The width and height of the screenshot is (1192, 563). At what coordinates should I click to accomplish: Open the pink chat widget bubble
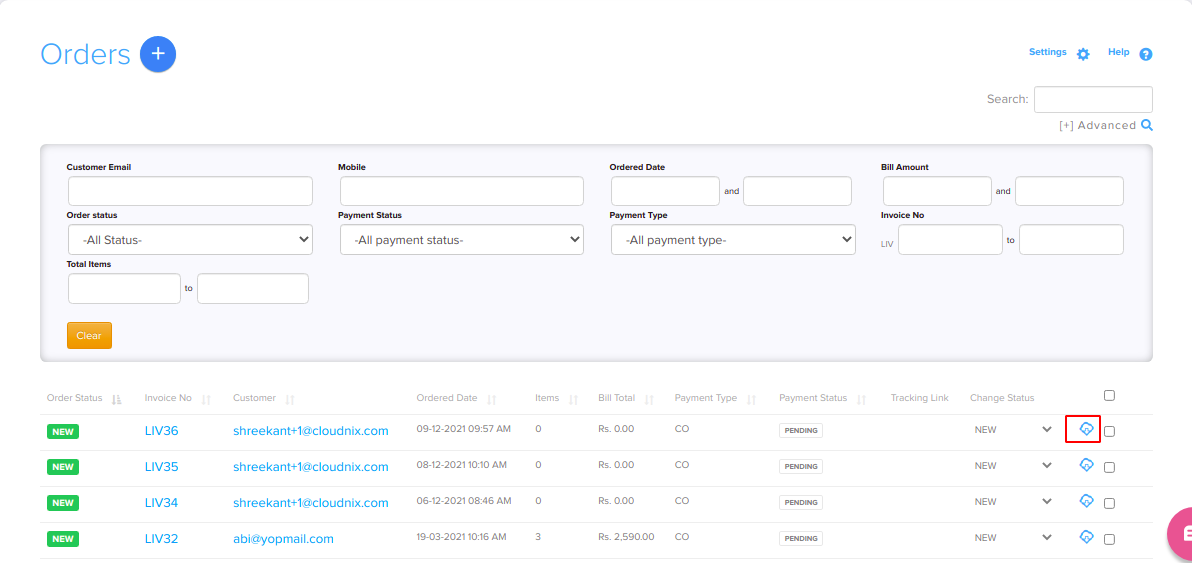(x=1180, y=533)
